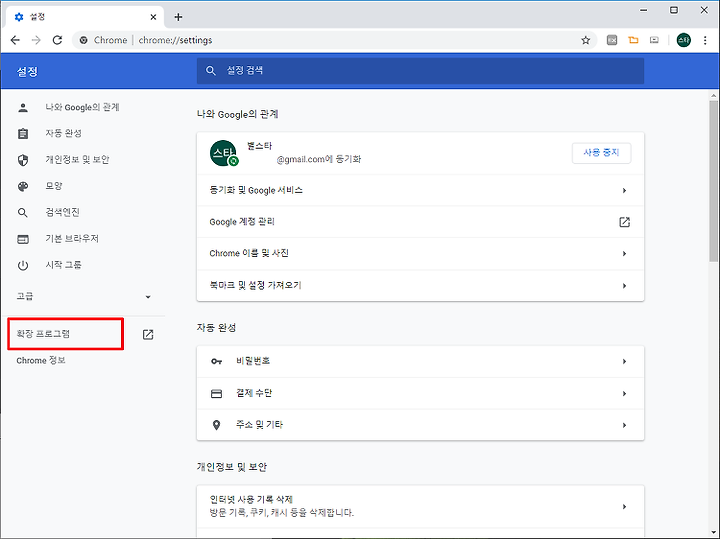Select the 설정 browser tab

click(85, 17)
